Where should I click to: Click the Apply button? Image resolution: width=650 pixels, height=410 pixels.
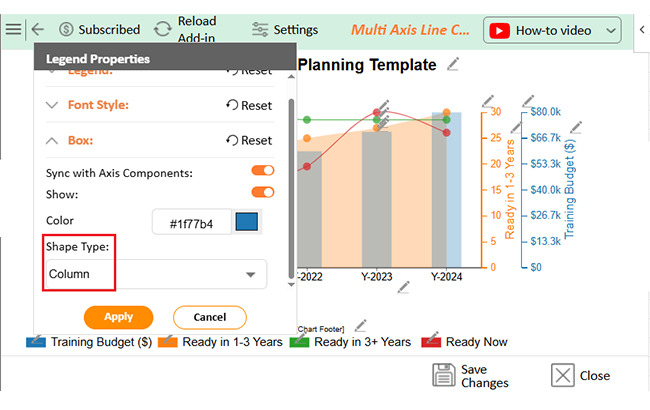(118, 317)
